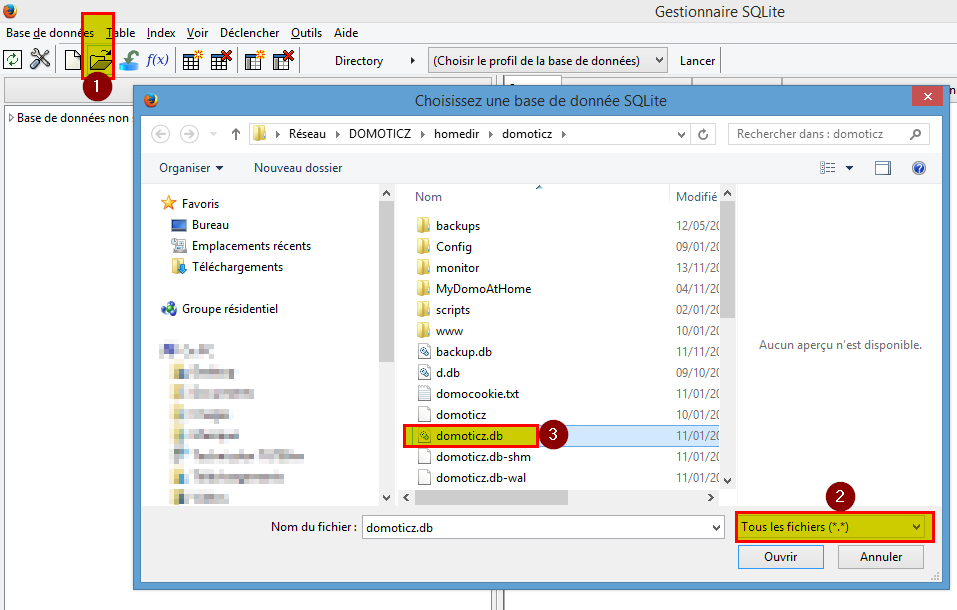Open the Organiser dropdown menu
The image size is (957, 610).
point(191,168)
